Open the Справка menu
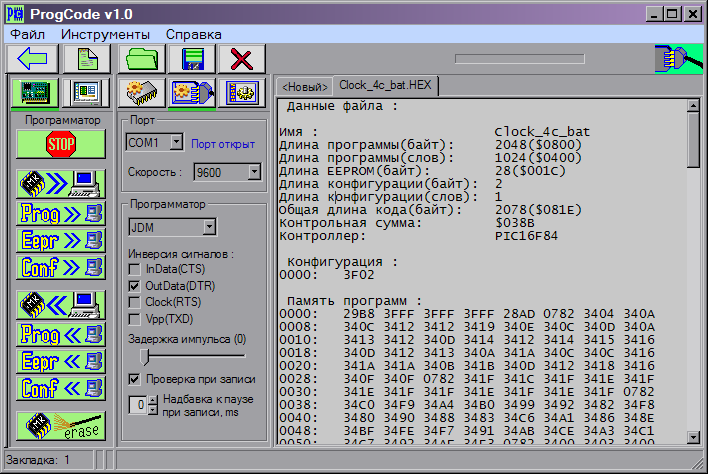This screenshot has height=474, width=708. (x=193, y=34)
